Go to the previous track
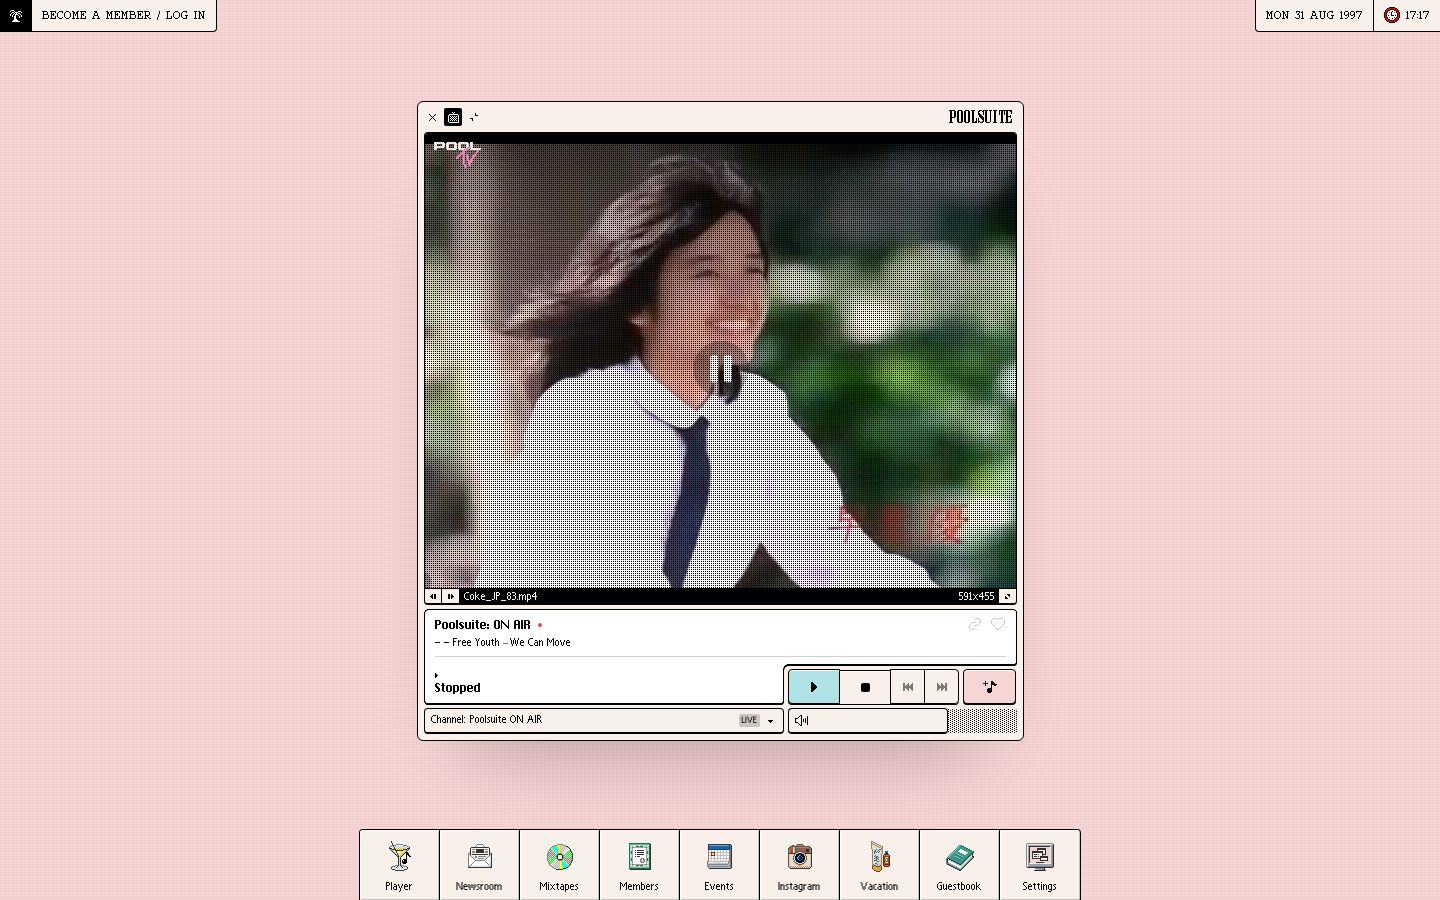 (x=908, y=687)
